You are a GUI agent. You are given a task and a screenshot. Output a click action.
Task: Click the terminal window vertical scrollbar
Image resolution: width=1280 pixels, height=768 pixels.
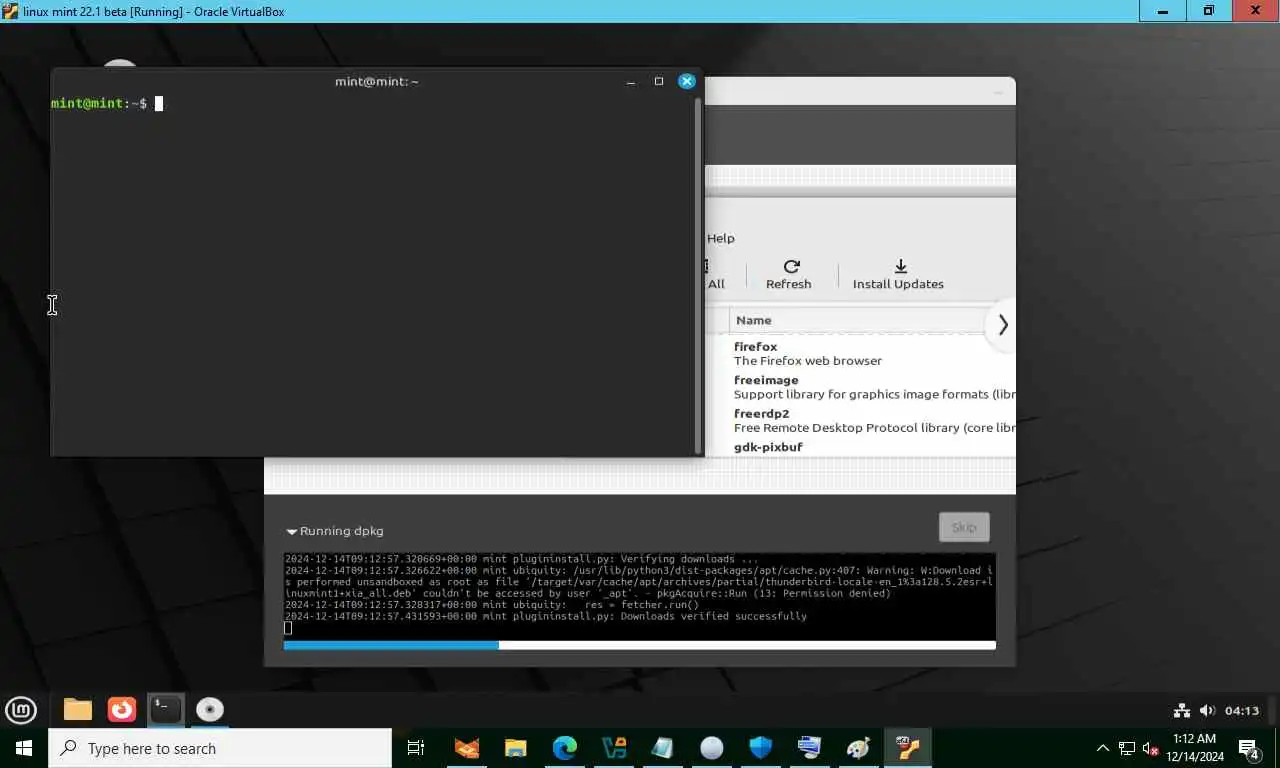[x=697, y=275]
